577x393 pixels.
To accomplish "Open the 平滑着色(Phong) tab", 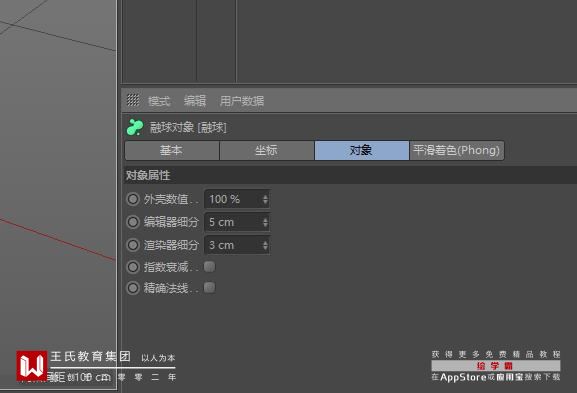I will (x=456, y=150).
